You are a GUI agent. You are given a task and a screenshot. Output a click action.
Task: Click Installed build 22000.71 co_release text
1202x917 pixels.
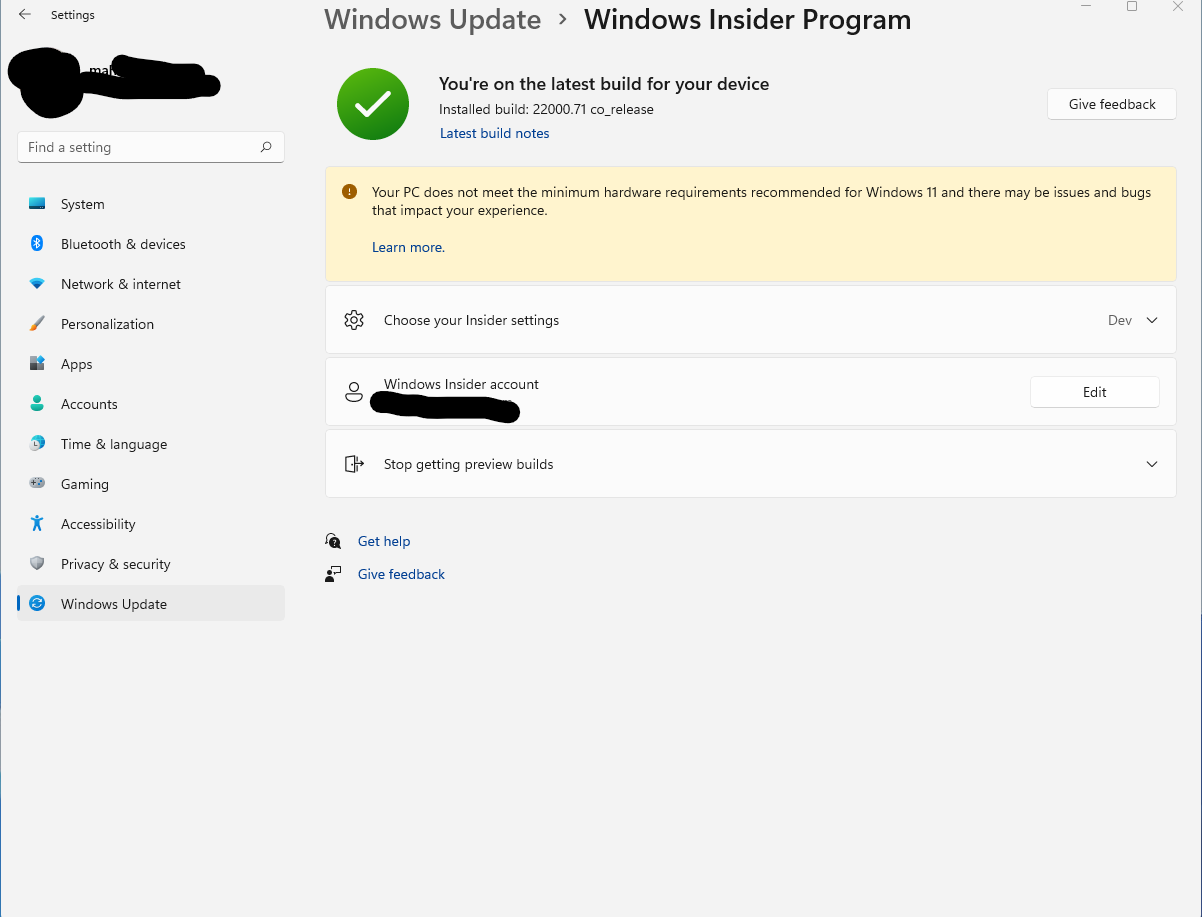[546, 109]
